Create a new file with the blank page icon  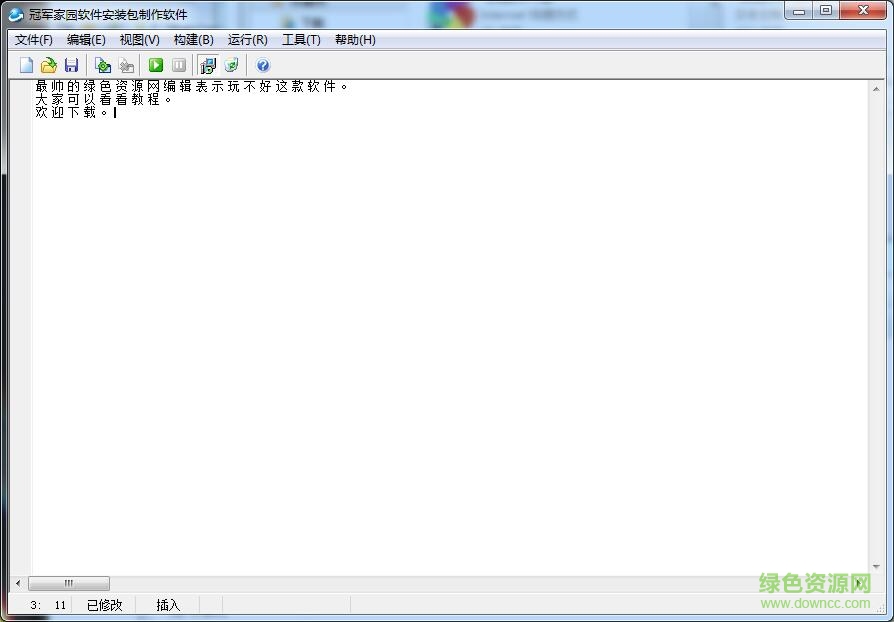[x=26, y=65]
